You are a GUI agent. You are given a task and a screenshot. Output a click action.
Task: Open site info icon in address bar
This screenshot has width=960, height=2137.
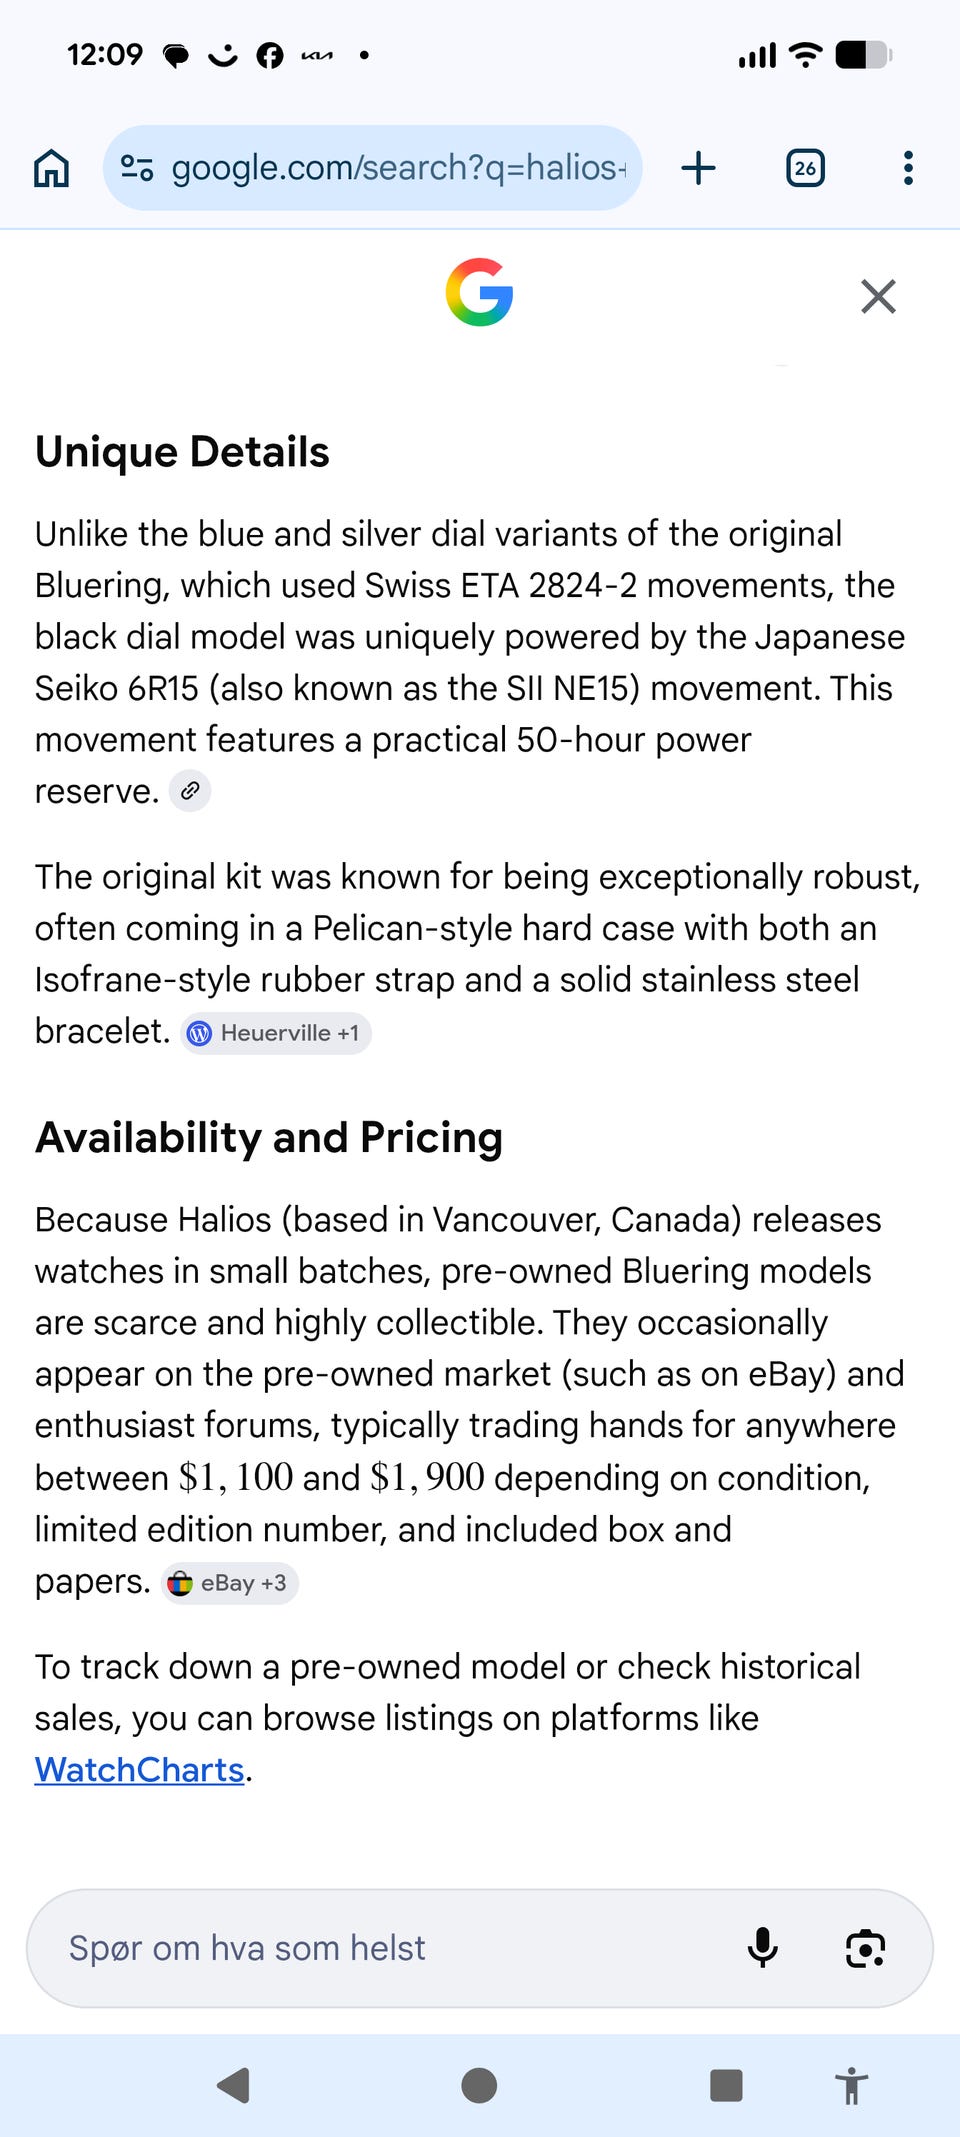[x=137, y=168]
